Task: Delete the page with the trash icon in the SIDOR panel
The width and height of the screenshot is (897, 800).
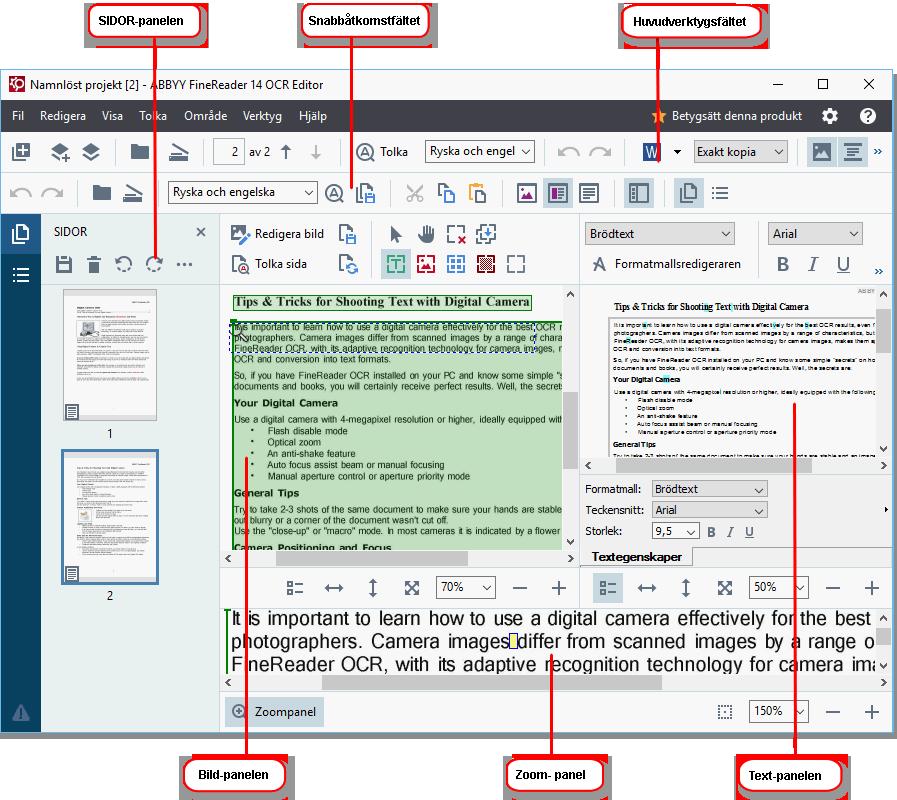Action: [x=94, y=264]
